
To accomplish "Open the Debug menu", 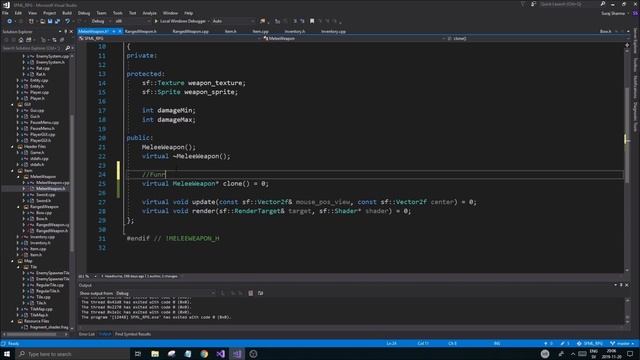I will (x=84, y=13).
